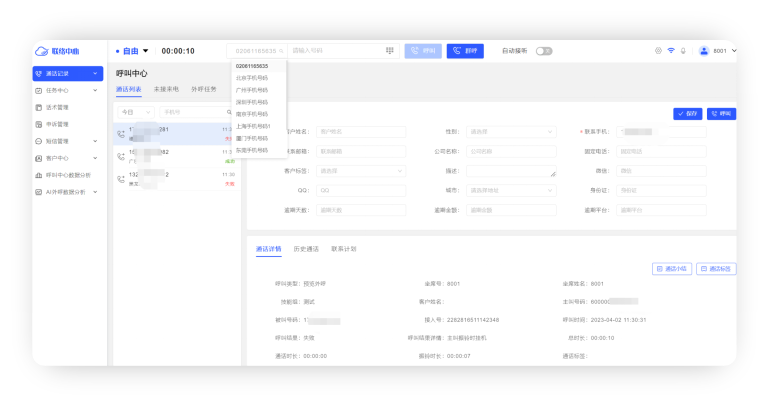The width and height of the screenshot is (769, 406).
Task: Open the 今日 date filter dropdown
Action: [x=132, y=112]
